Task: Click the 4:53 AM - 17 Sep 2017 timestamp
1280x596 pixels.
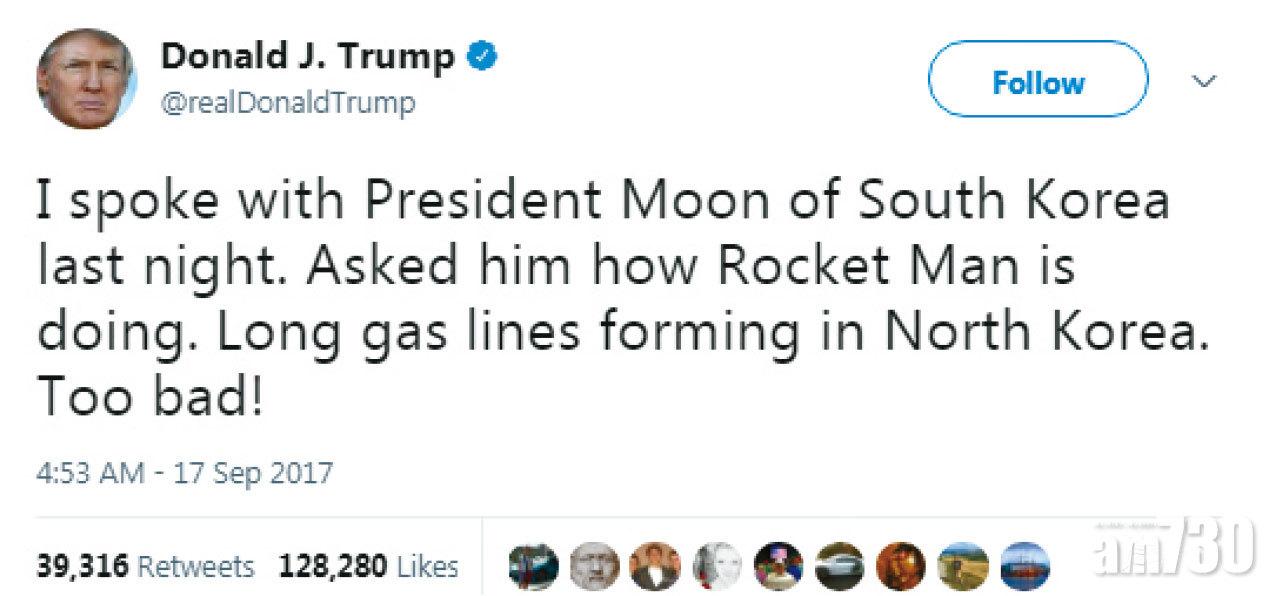Action: (185, 472)
